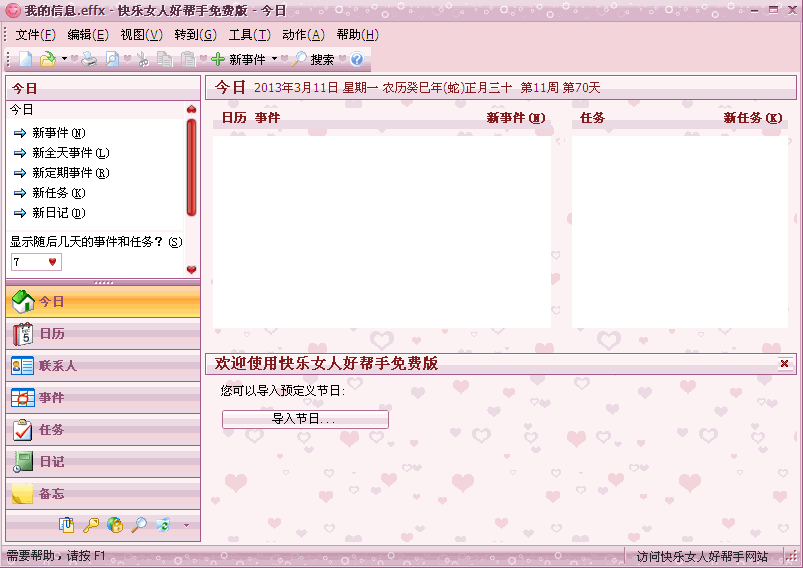Click the magnifier icon in sidebar bottom
This screenshot has width=803, height=568.
pyautogui.click(x=139, y=525)
